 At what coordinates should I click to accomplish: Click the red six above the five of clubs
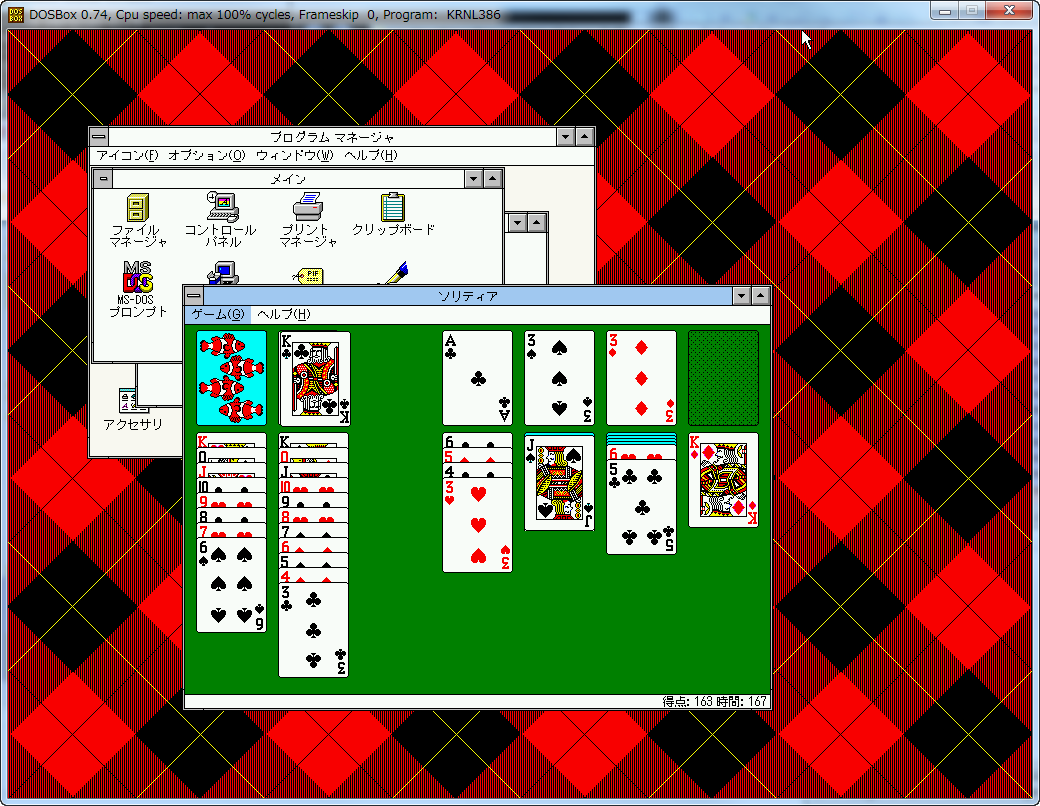click(641, 452)
